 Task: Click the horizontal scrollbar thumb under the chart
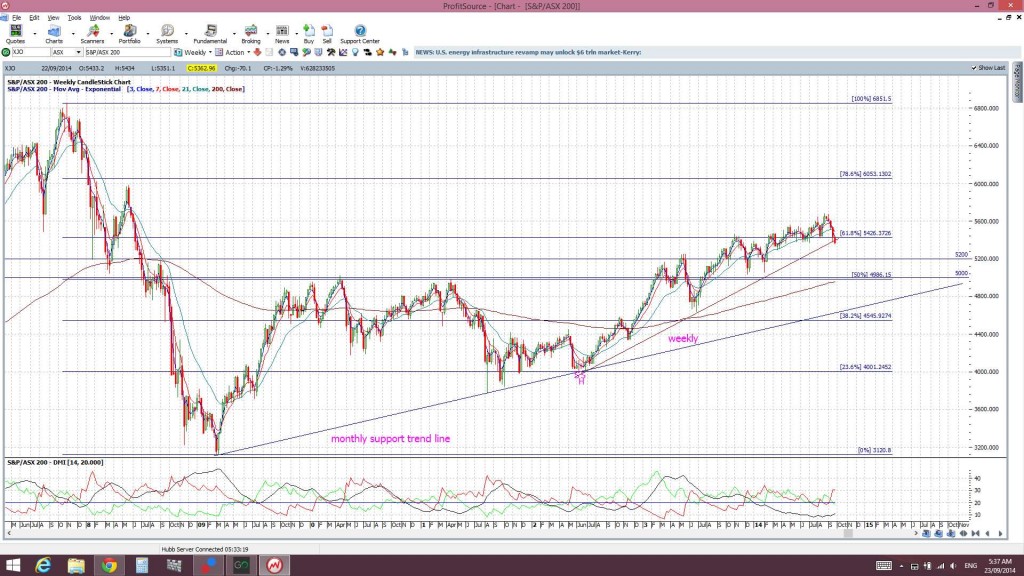point(848,534)
